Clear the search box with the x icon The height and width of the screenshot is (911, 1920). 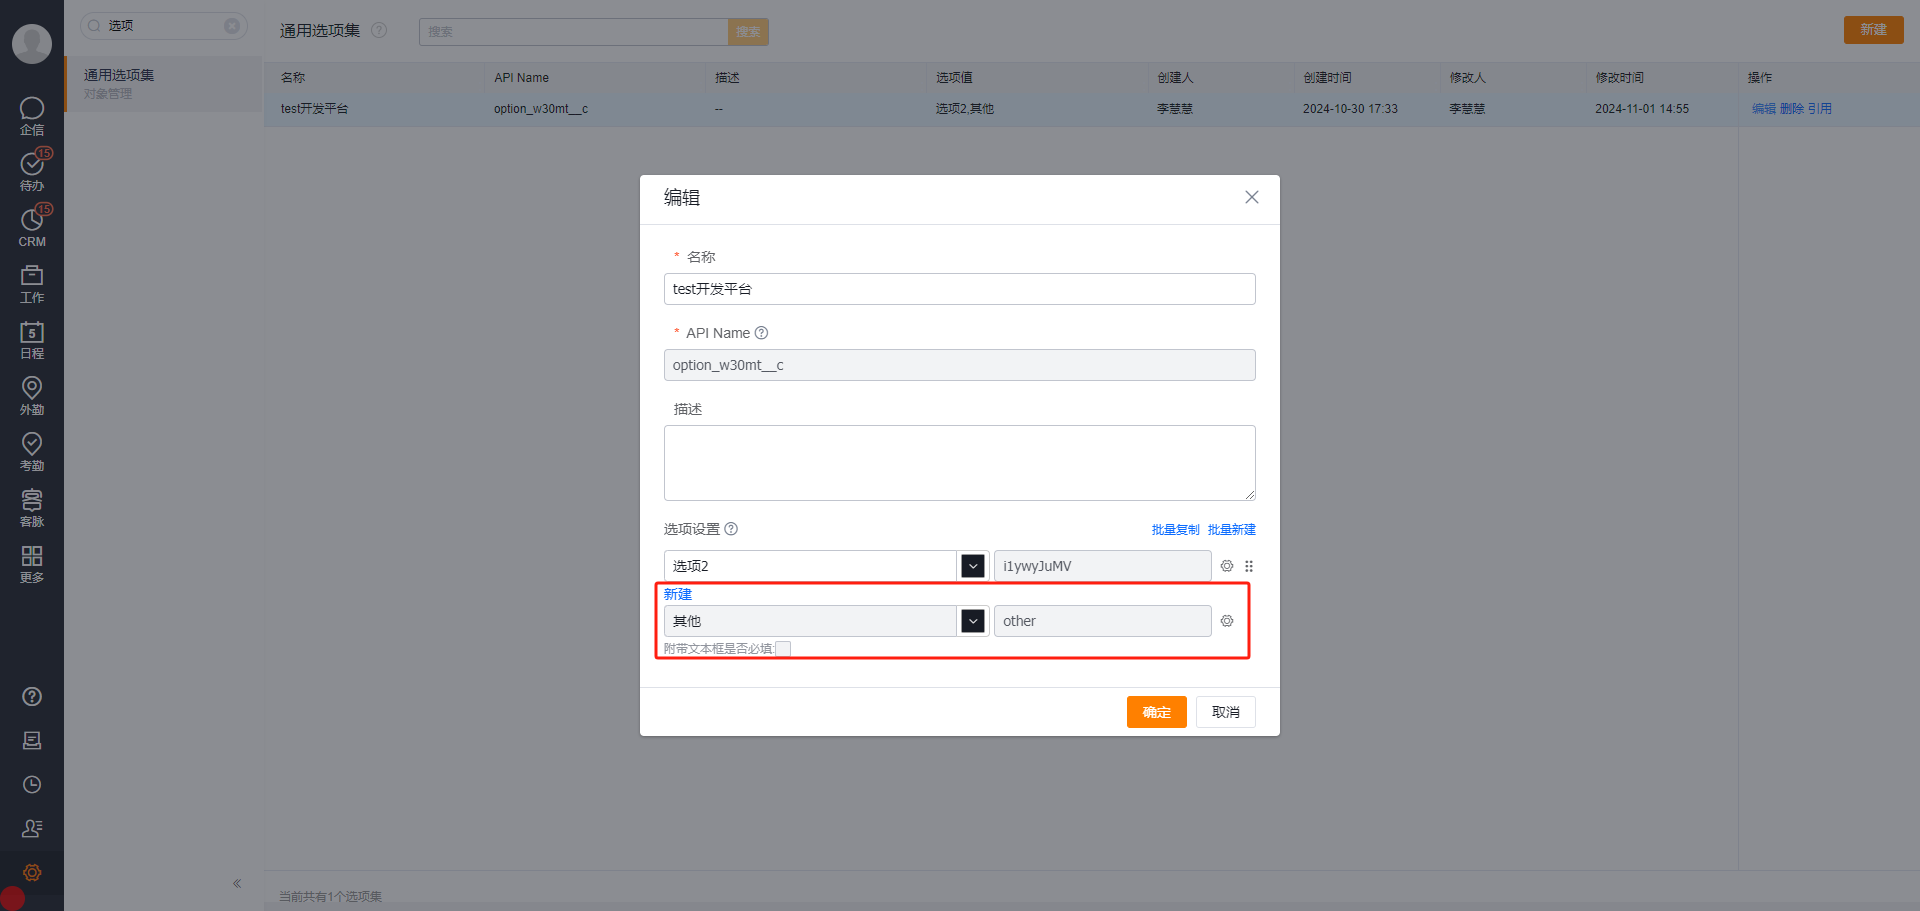(x=233, y=25)
